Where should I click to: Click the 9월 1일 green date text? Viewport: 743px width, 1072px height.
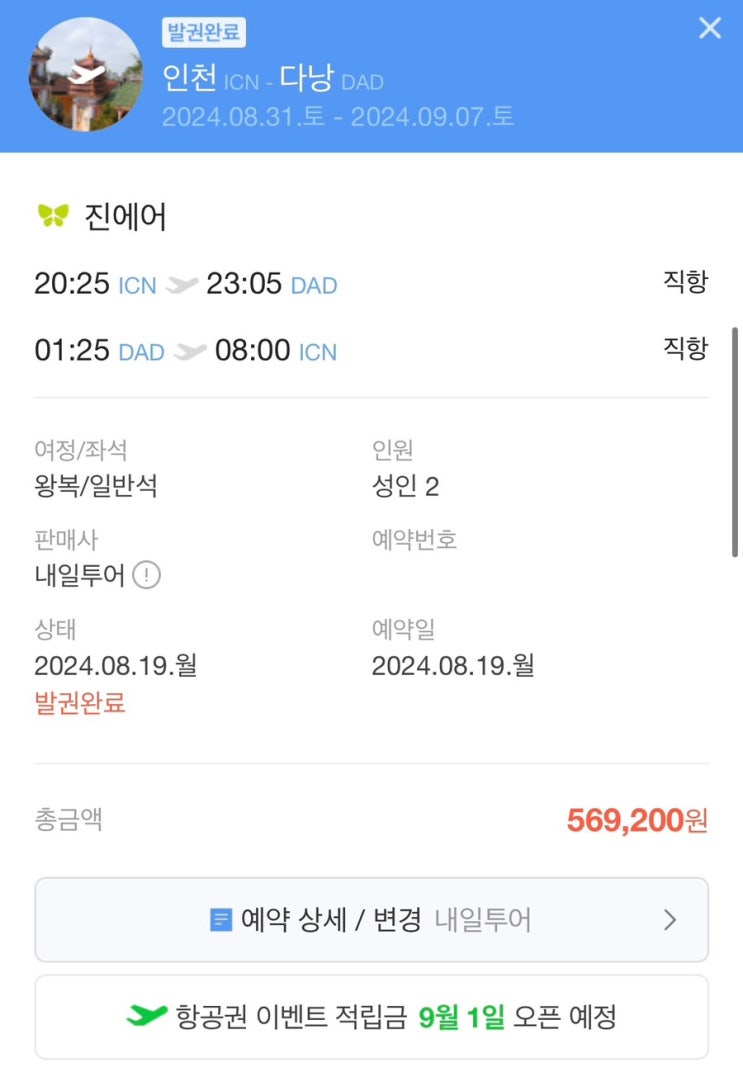click(x=460, y=1017)
